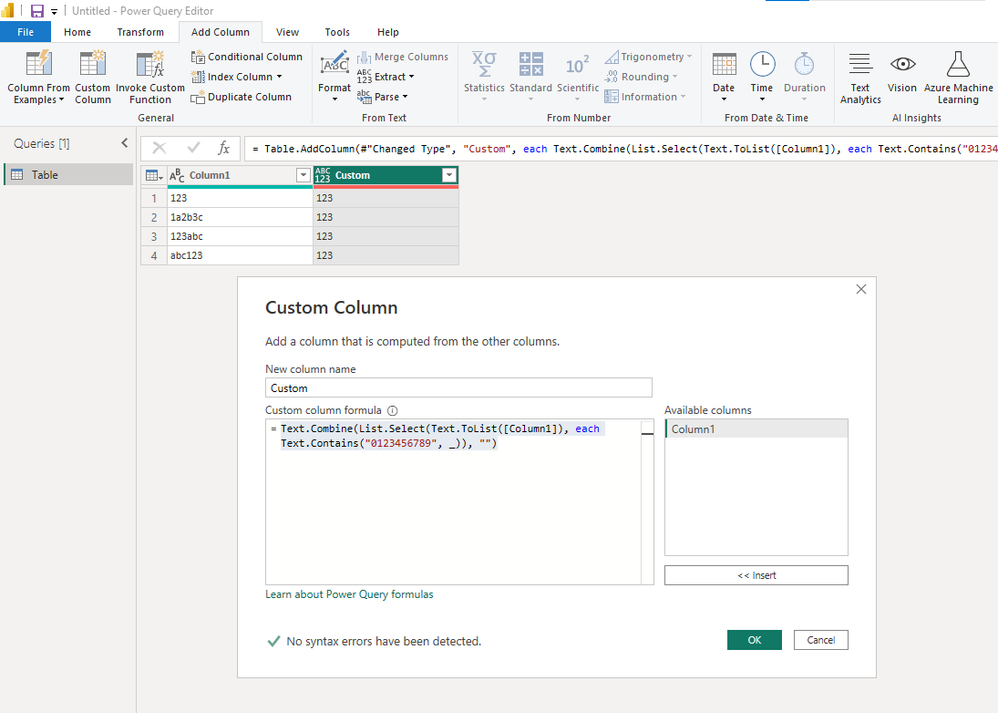Click the Add Column tab
Image resolution: width=998 pixels, height=713 pixels.
coord(220,32)
